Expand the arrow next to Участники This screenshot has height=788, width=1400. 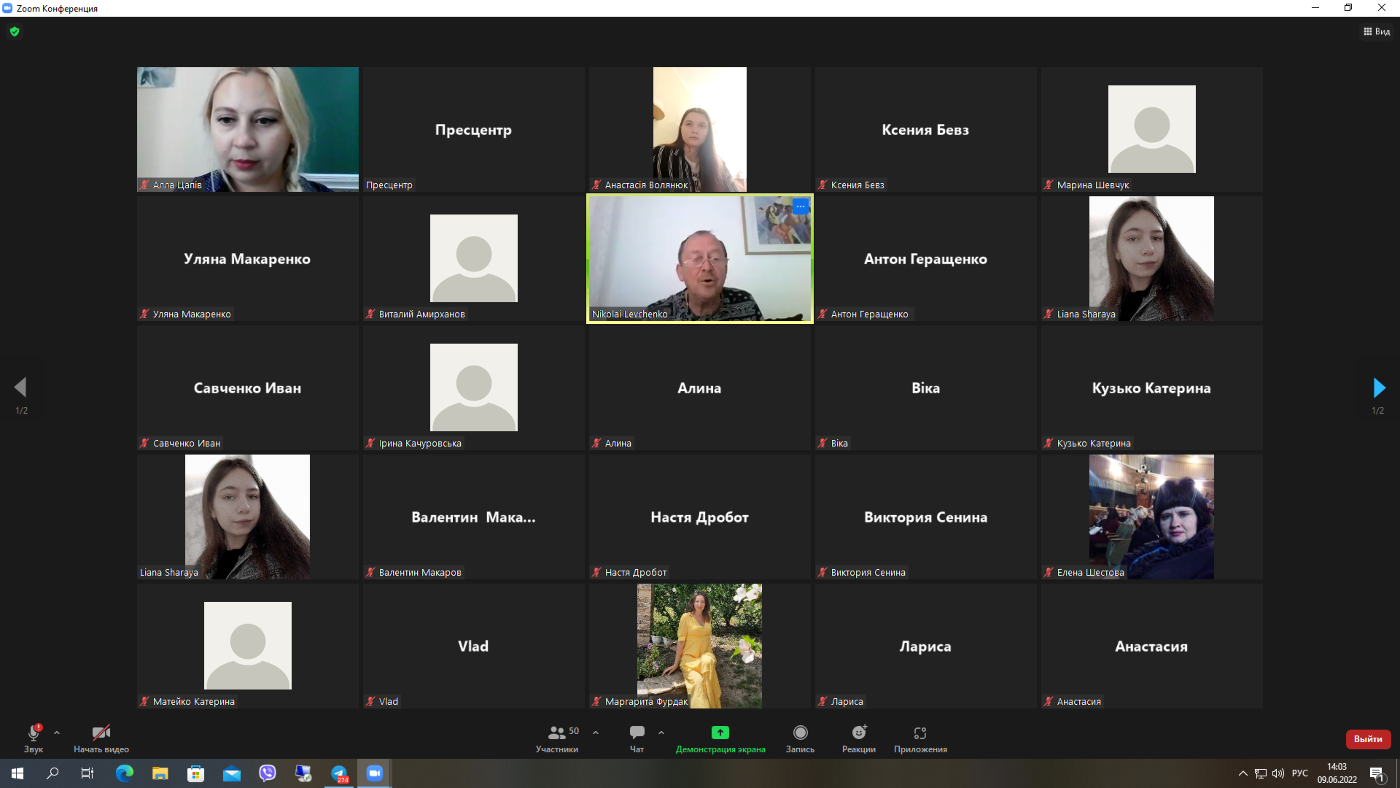pos(596,732)
